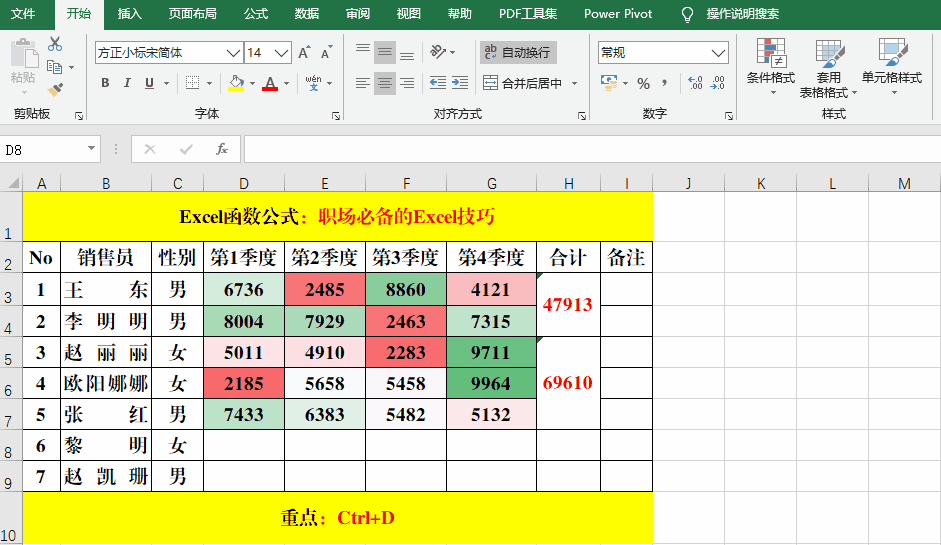This screenshot has width=941, height=545.
Task: Click the phonetic guide wén icon
Action: click(313, 83)
